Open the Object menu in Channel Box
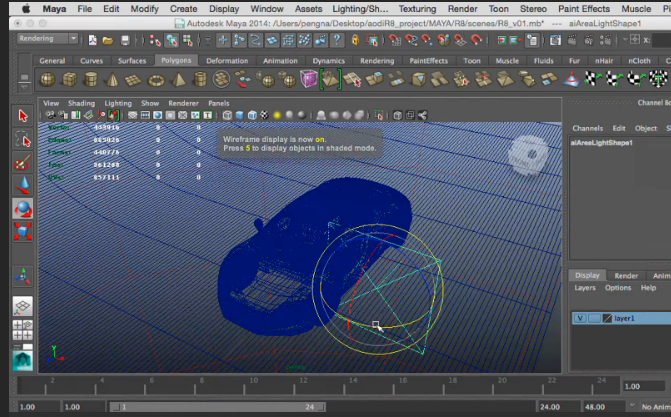The height and width of the screenshot is (417, 671). coord(646,128)
